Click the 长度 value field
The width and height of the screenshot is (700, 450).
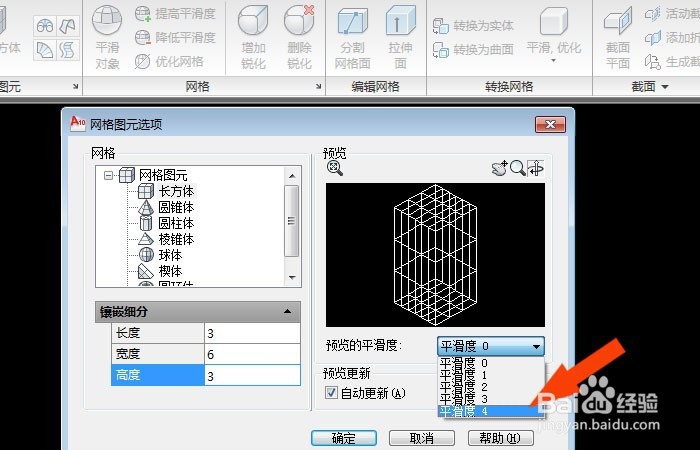coord(253,333)
